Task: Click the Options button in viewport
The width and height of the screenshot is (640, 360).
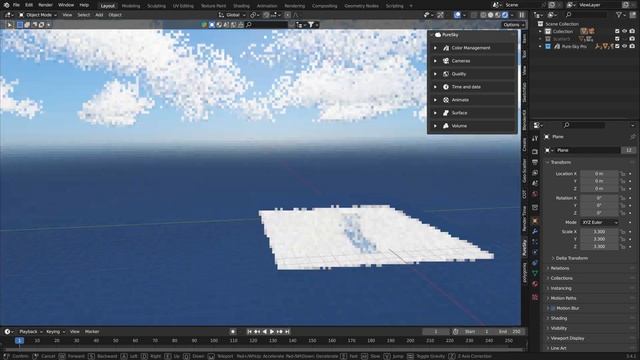Action: (x=513, y=25)
